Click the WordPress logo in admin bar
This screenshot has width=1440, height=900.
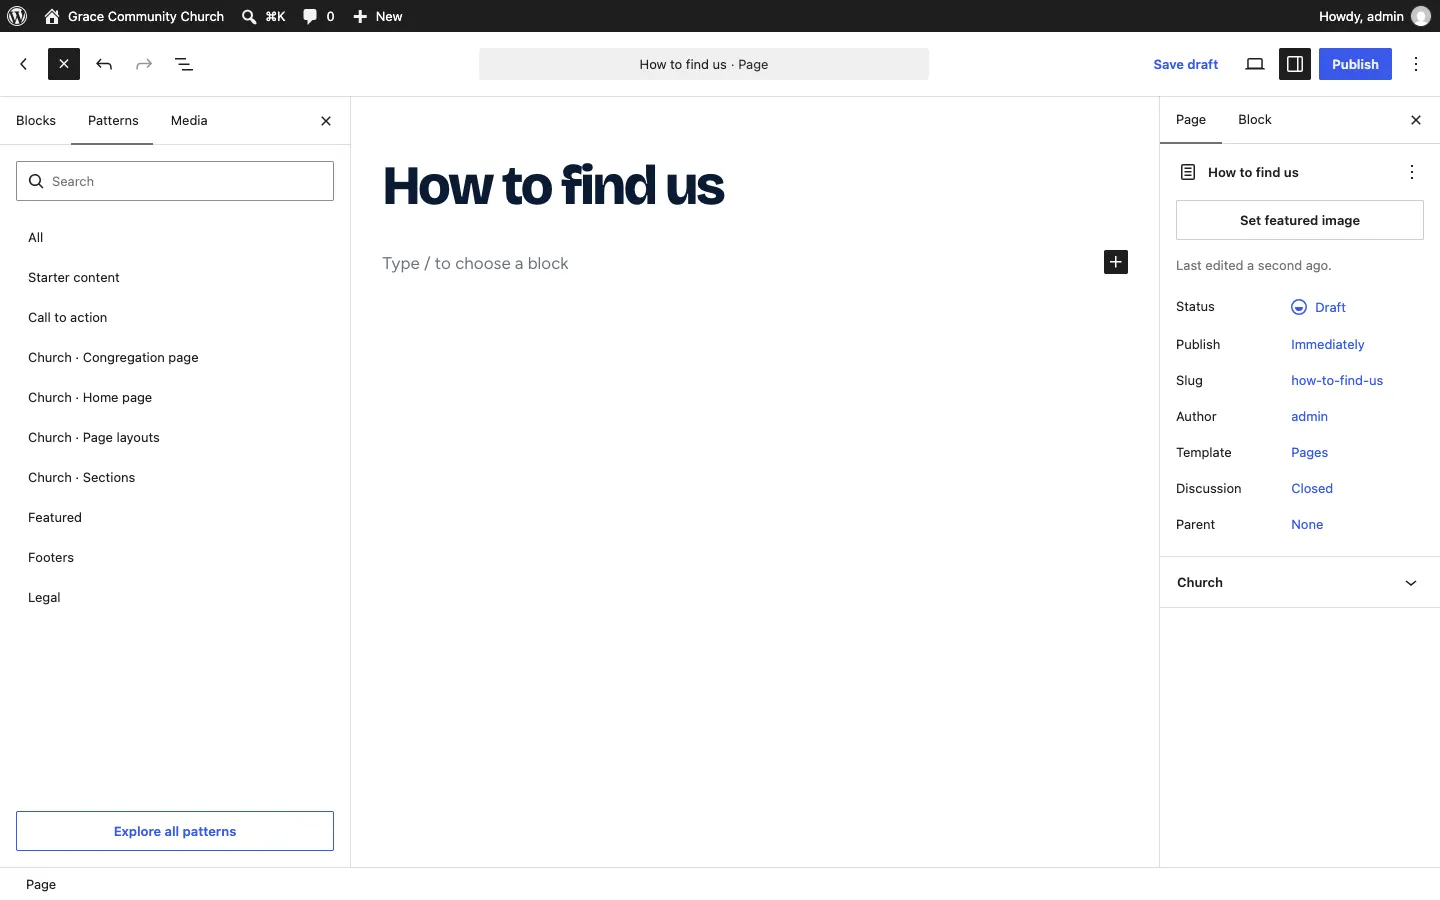coord(17,16)
